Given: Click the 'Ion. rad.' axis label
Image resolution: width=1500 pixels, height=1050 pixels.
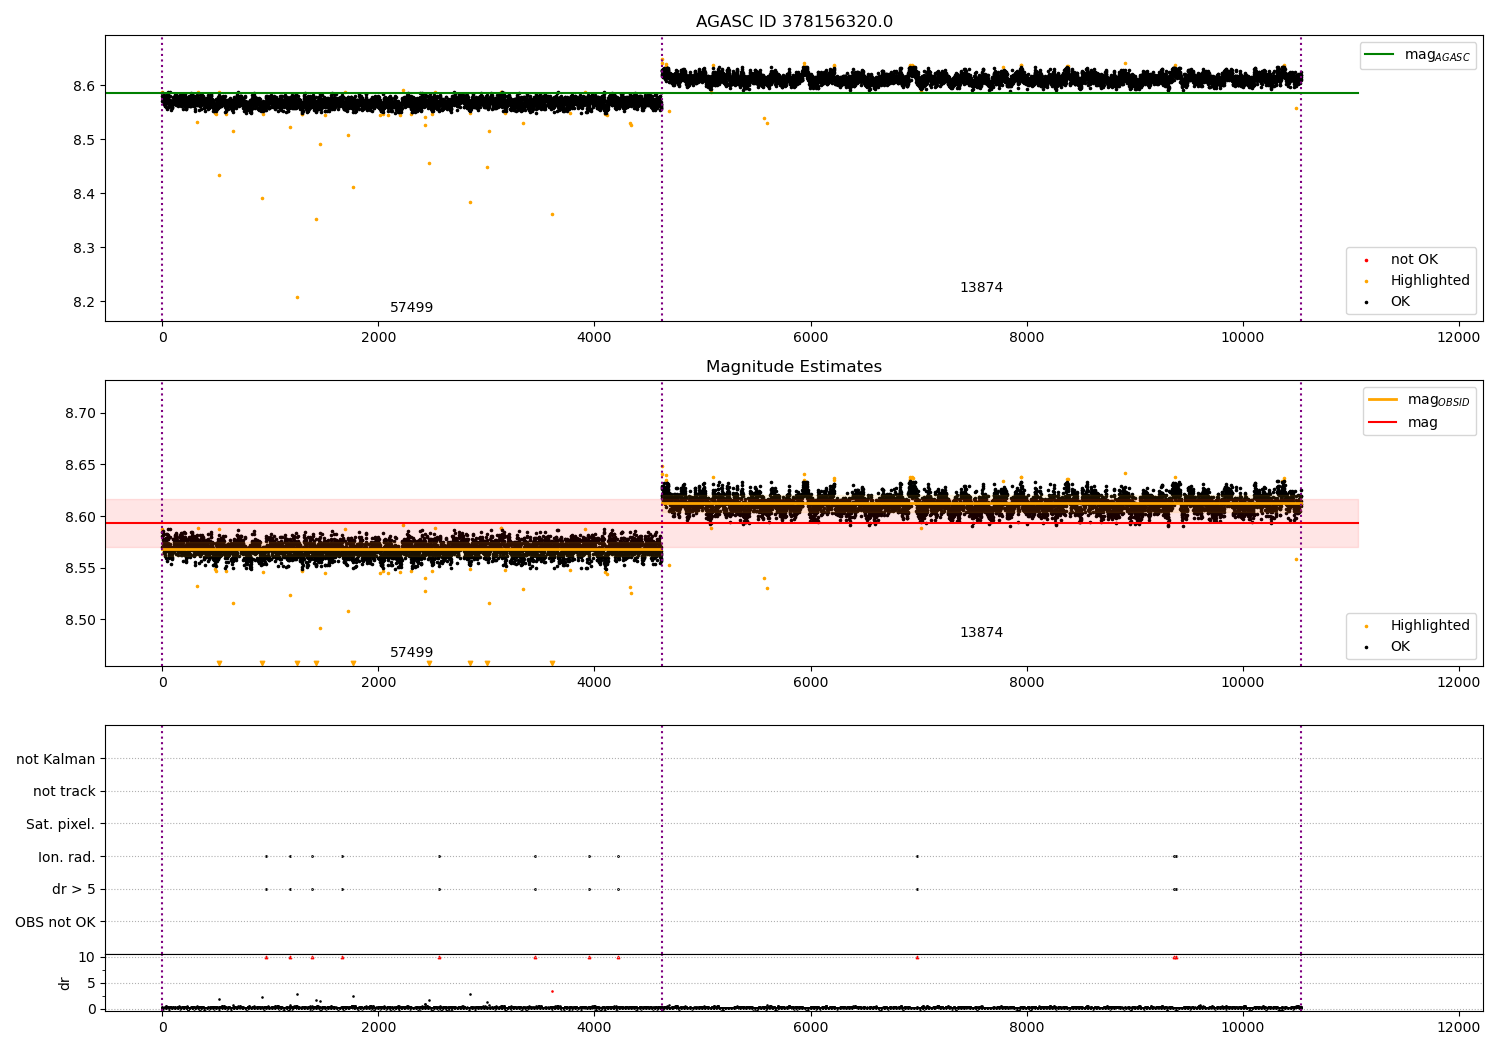Looking at the screenshot, I should click(x=67, y=857).
